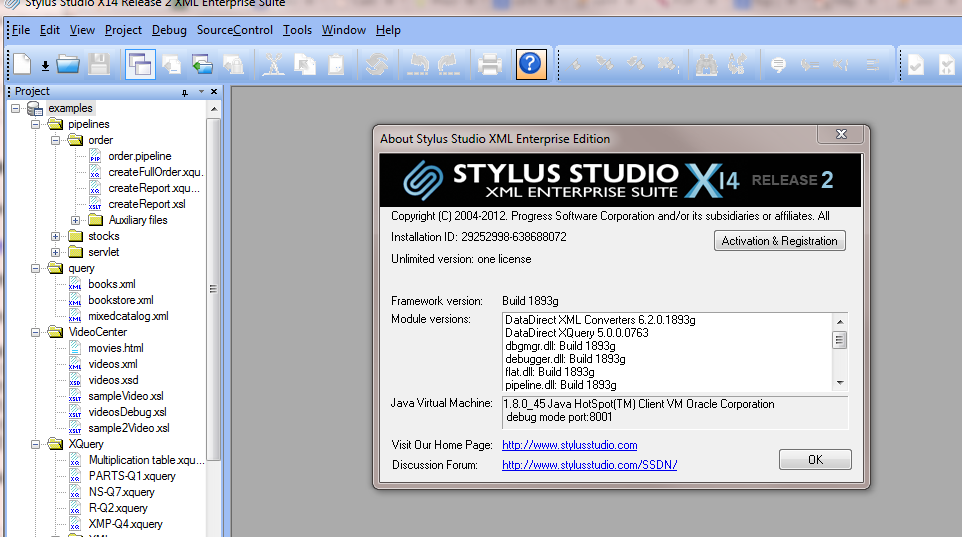Screen dimensions: 962x537
Task: Click the Open file folder icon
Action: (x=68, y=64)
